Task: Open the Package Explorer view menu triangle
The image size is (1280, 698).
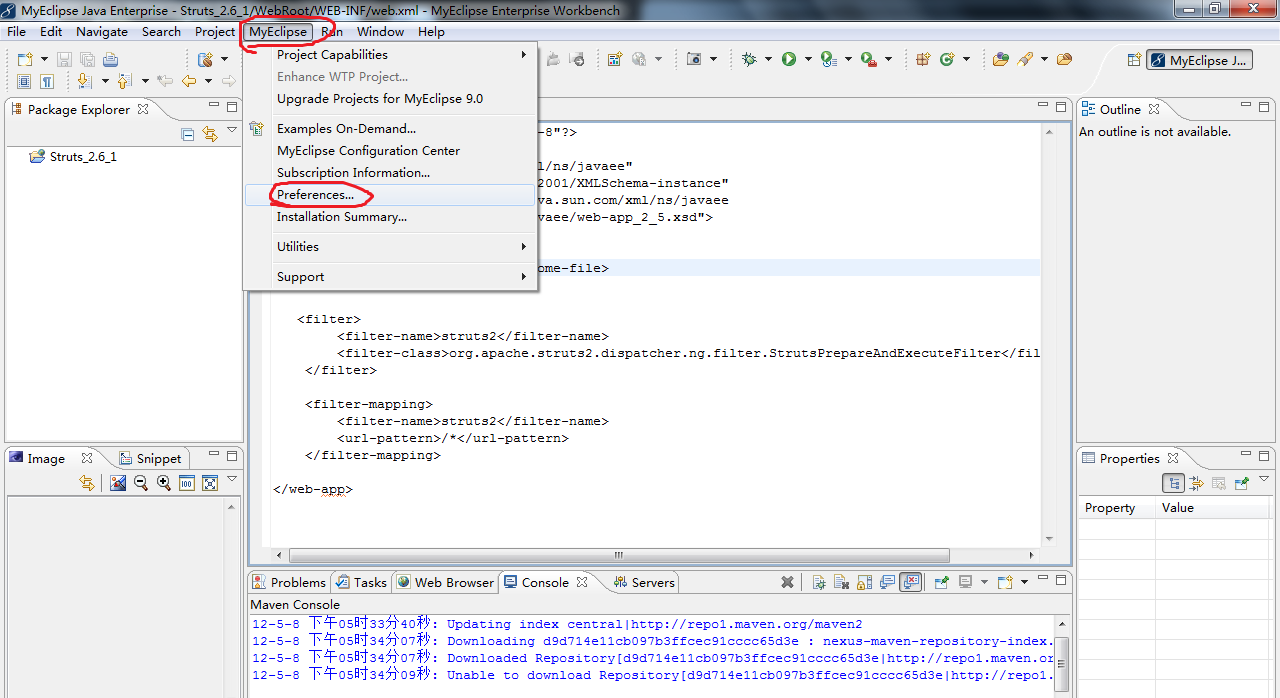Action: 232,130
